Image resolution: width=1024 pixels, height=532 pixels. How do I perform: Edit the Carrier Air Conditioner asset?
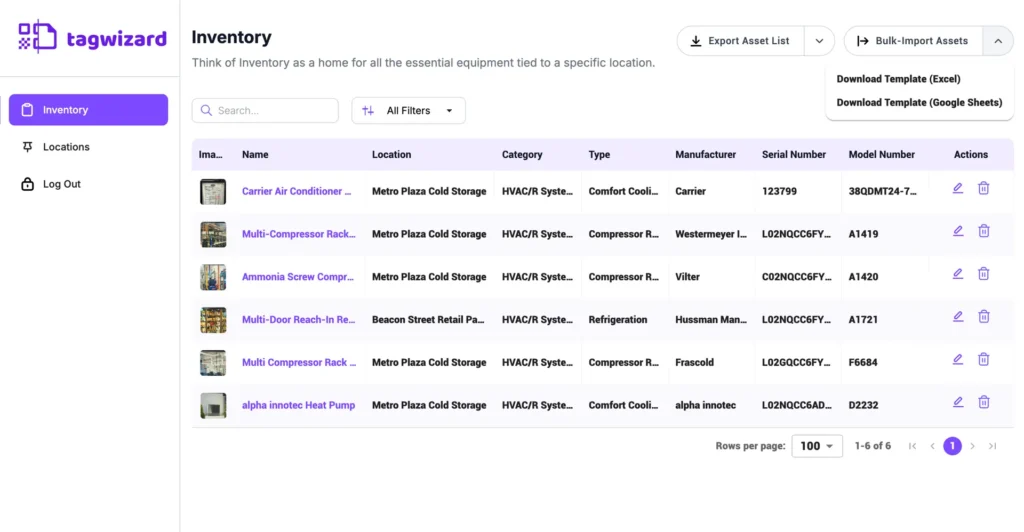957,189
